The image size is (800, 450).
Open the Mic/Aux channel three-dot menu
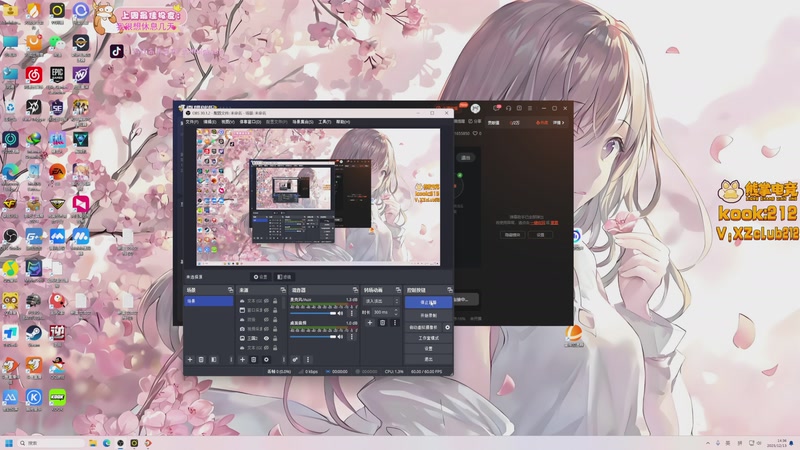click(x=352, y=313)
